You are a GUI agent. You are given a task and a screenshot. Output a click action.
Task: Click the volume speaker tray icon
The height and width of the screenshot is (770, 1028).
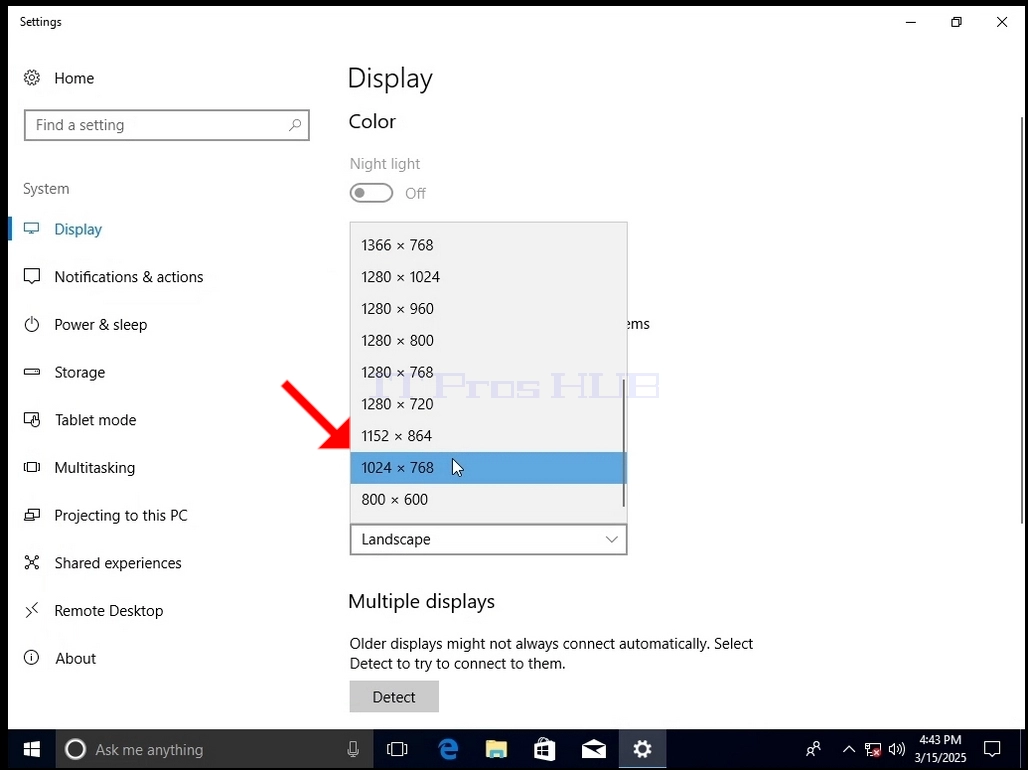(897, 749)
